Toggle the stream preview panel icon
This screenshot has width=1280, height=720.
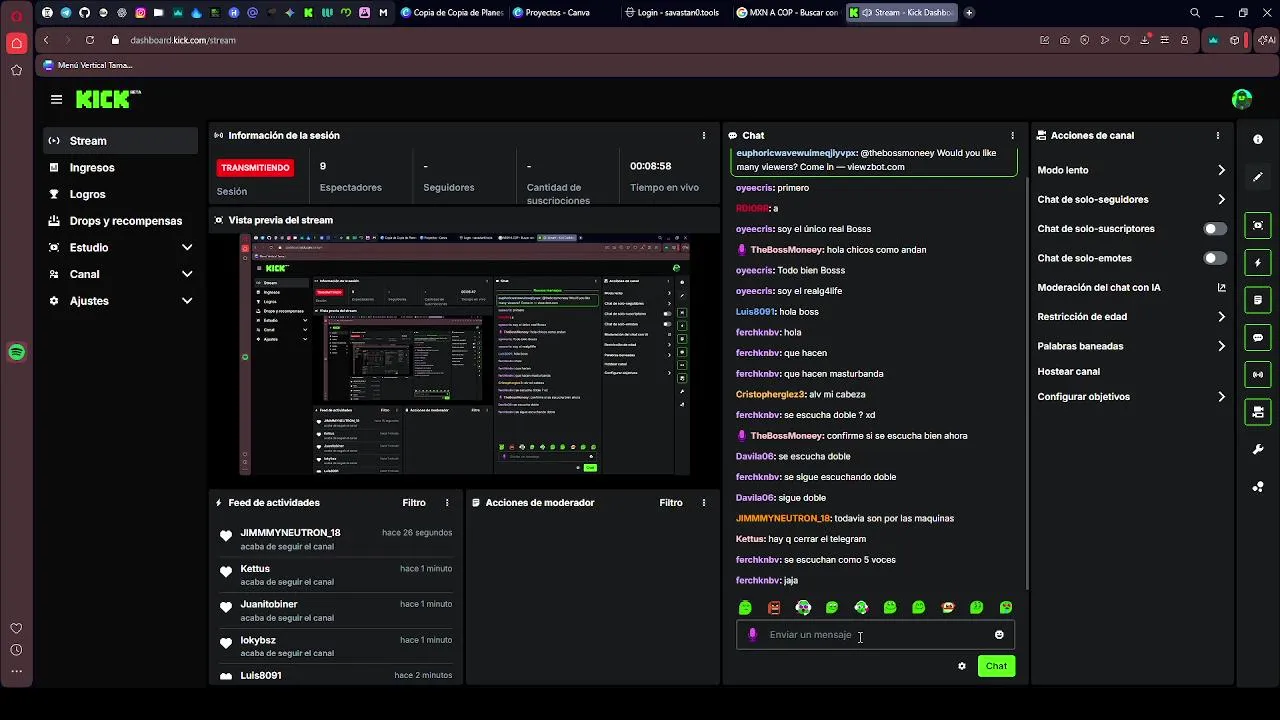click(x=1258, y=225)
